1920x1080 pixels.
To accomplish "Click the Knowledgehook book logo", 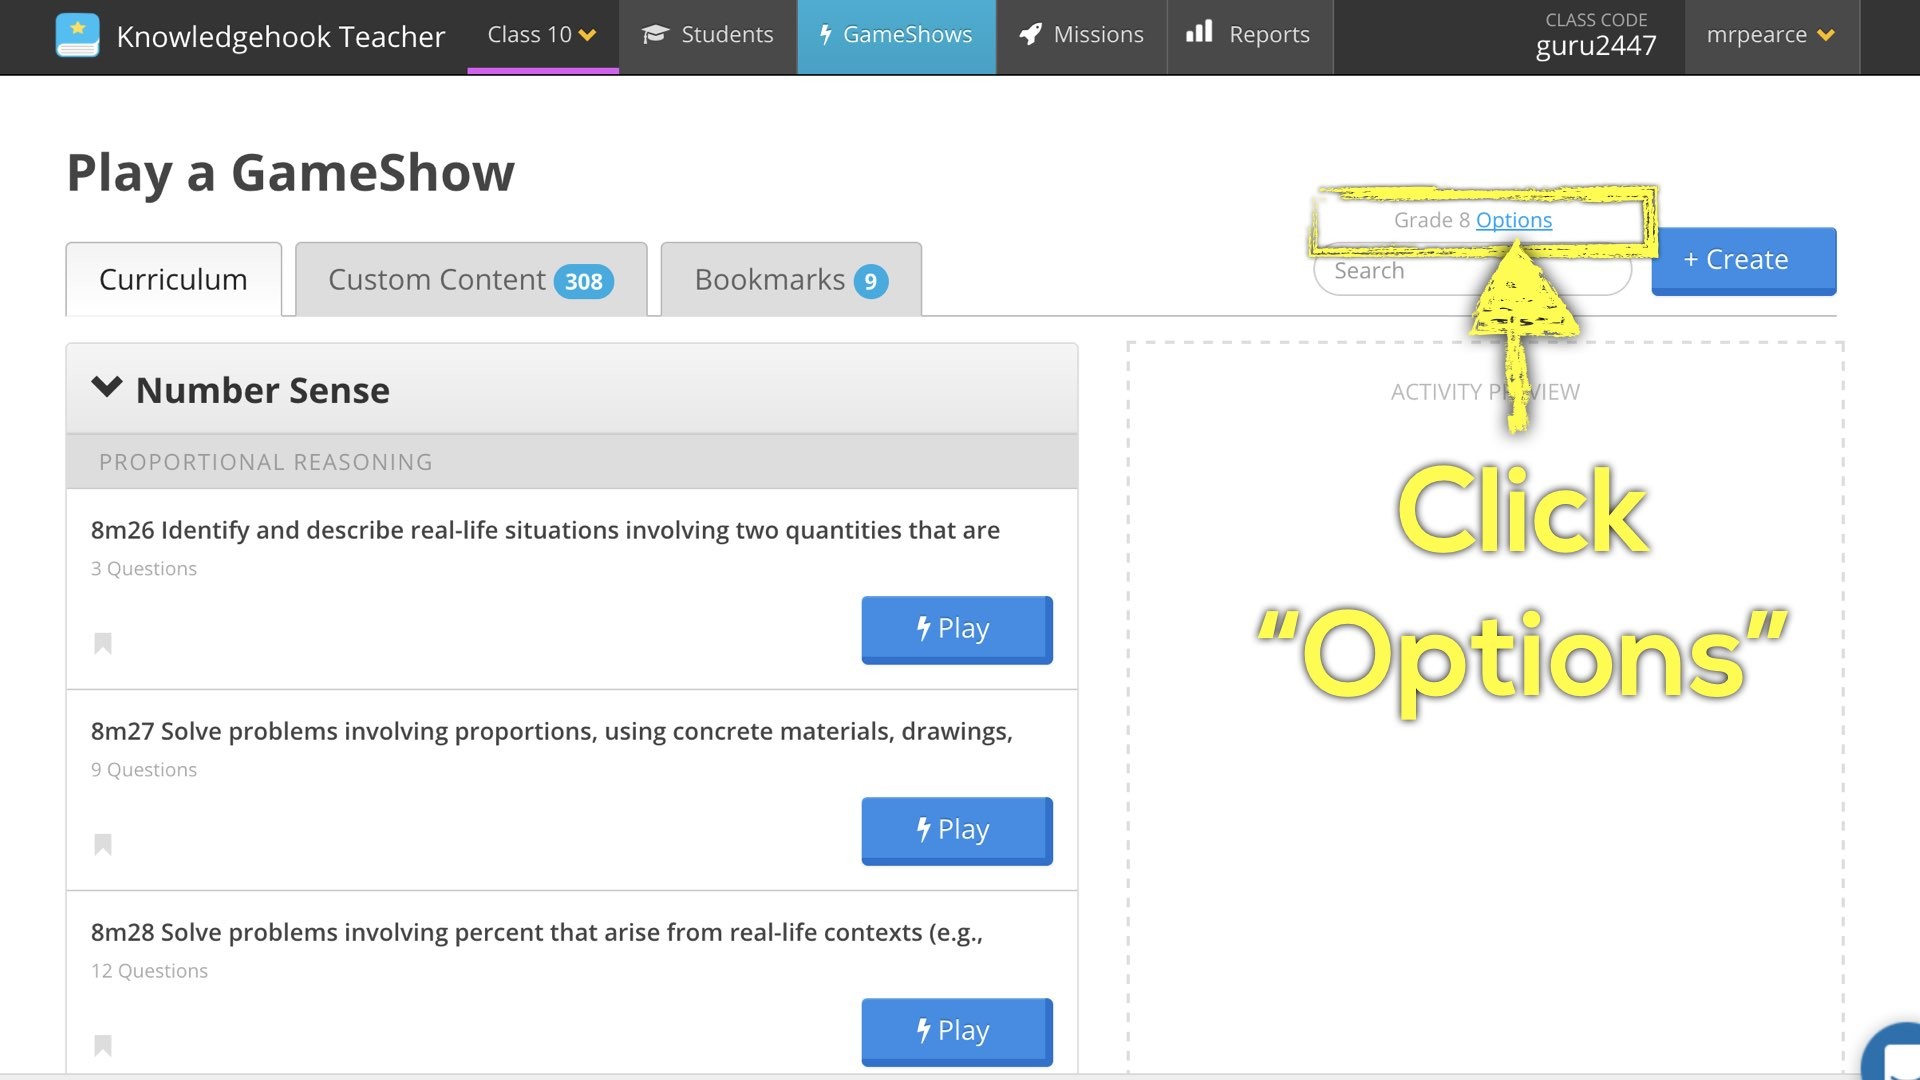I will [x=77, y=34].
